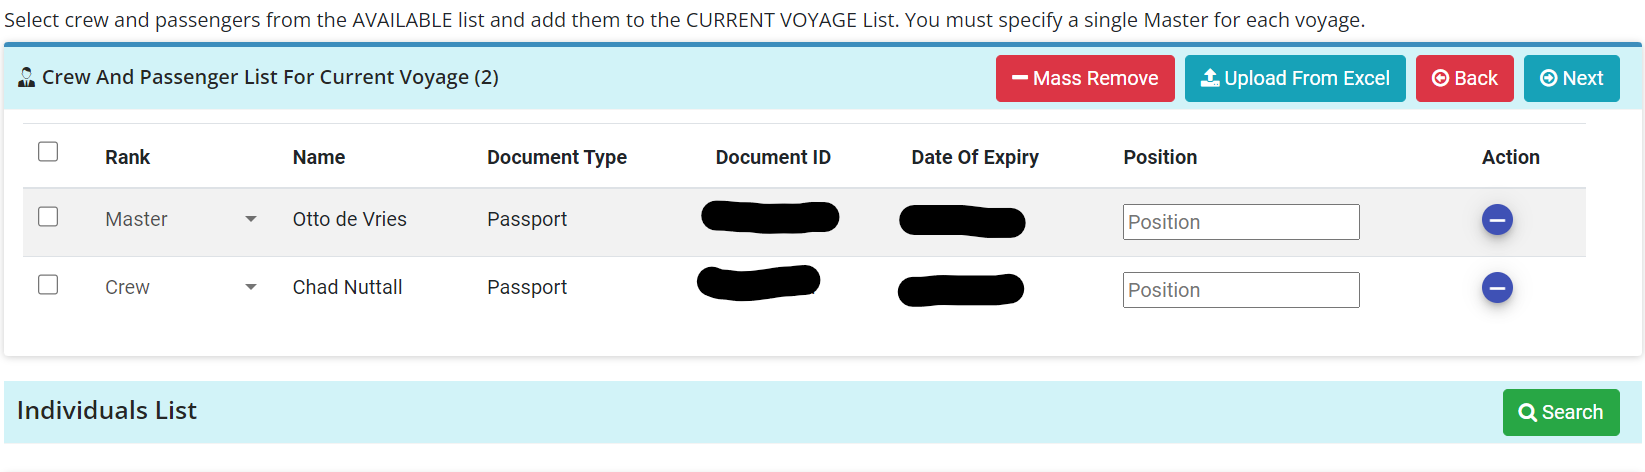Check the box for Chad Nuttall

(48, 285)
